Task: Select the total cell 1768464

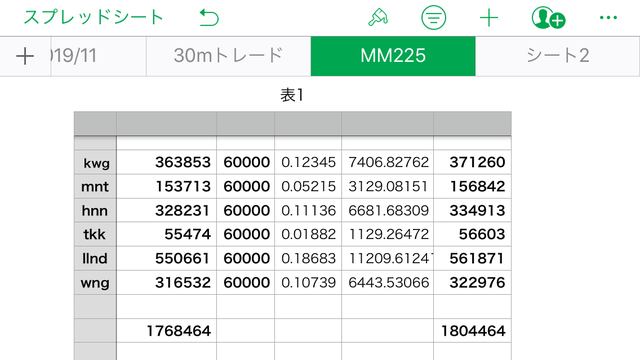Action: (x=167, y=331)
